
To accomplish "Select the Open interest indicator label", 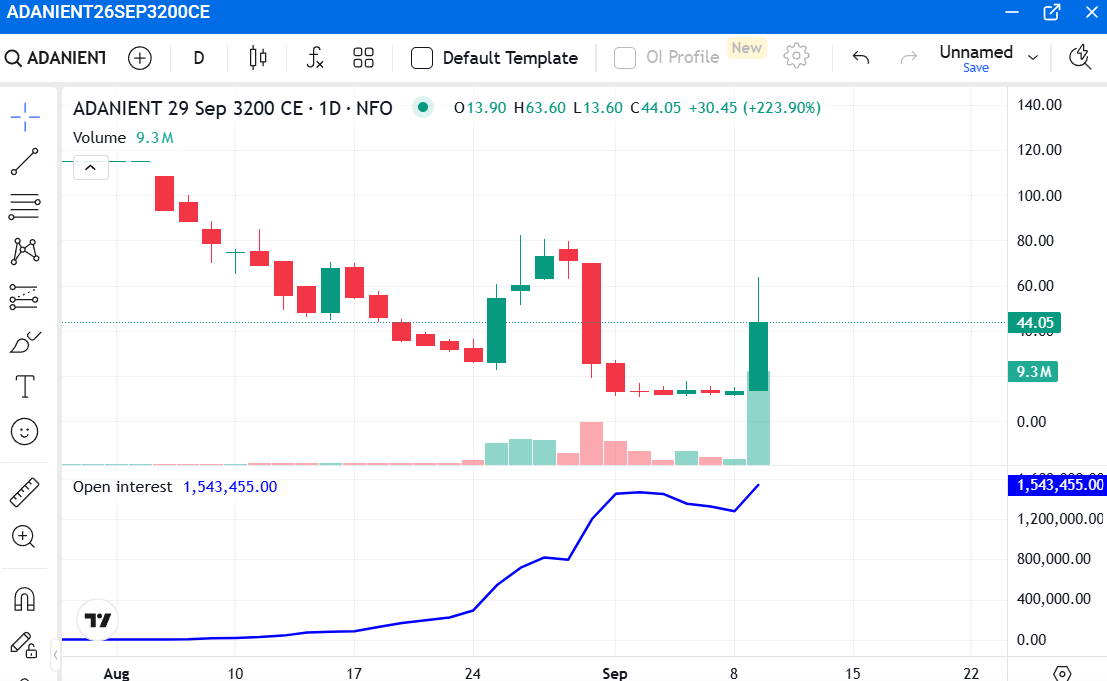I will [122, 487].
